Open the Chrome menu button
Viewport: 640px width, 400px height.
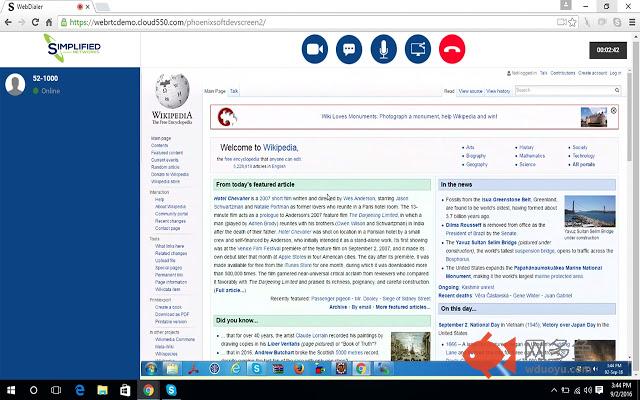click(x=631, y=22)
